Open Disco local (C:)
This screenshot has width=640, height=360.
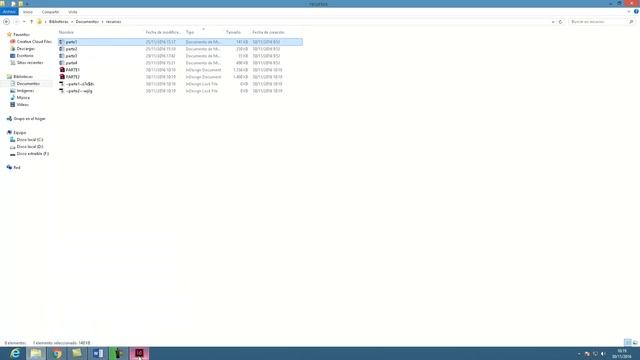(29, 140)
